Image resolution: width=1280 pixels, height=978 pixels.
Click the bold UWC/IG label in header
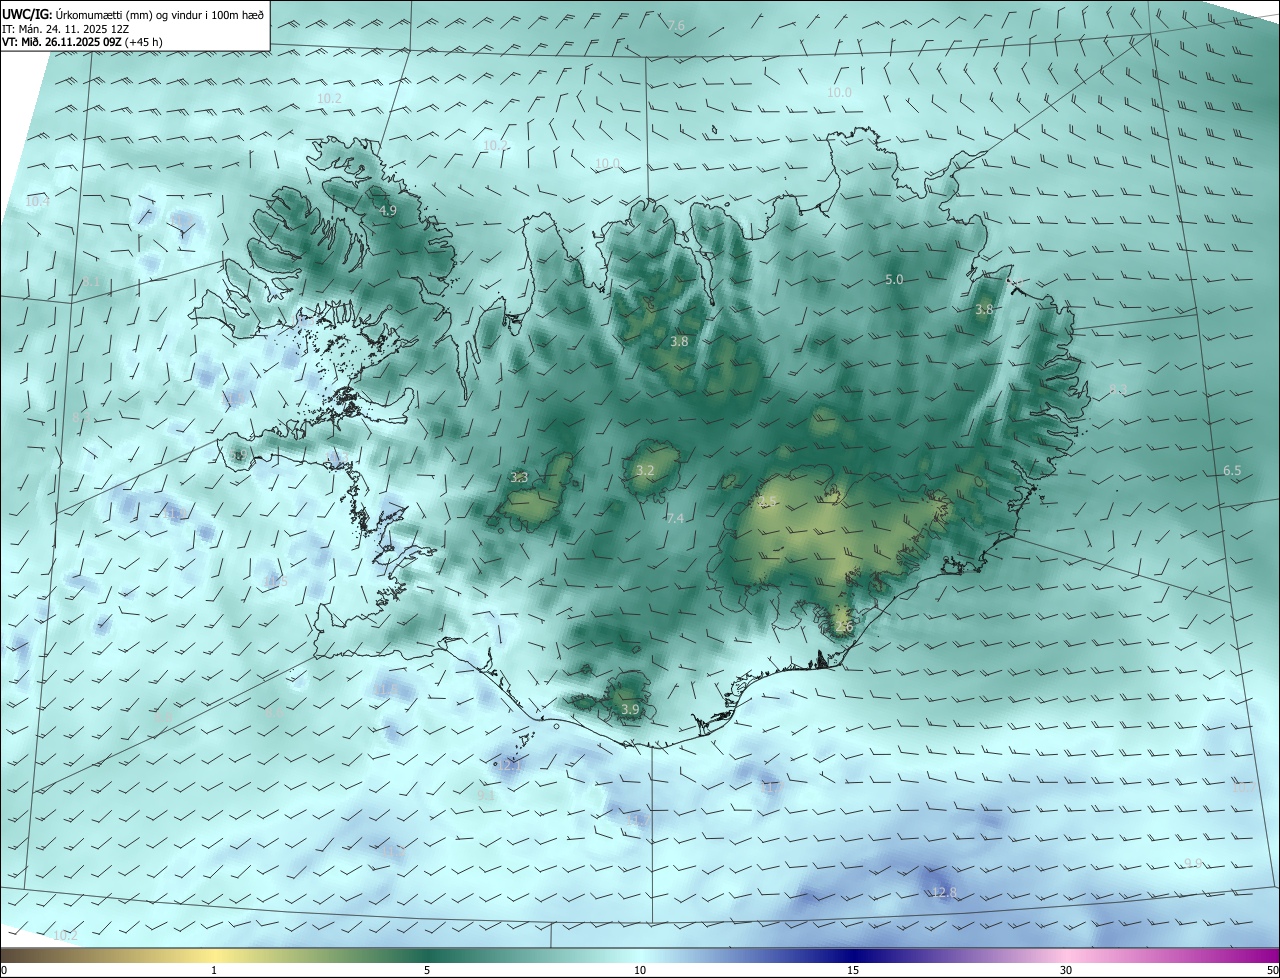27,15
